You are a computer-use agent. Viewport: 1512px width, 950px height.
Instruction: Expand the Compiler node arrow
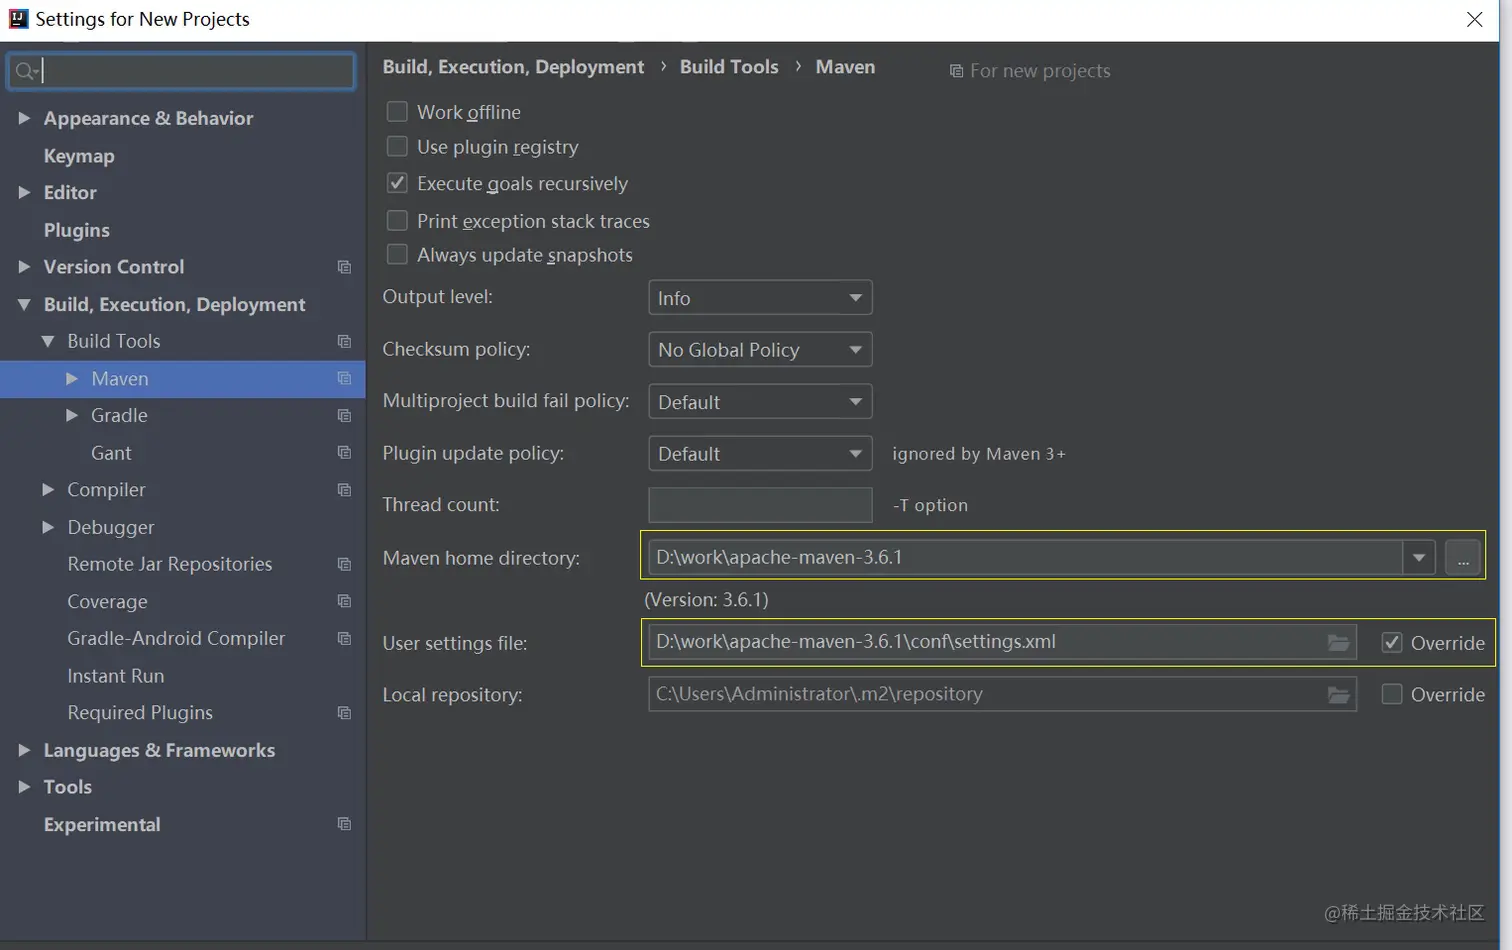(x=48, y=490)
